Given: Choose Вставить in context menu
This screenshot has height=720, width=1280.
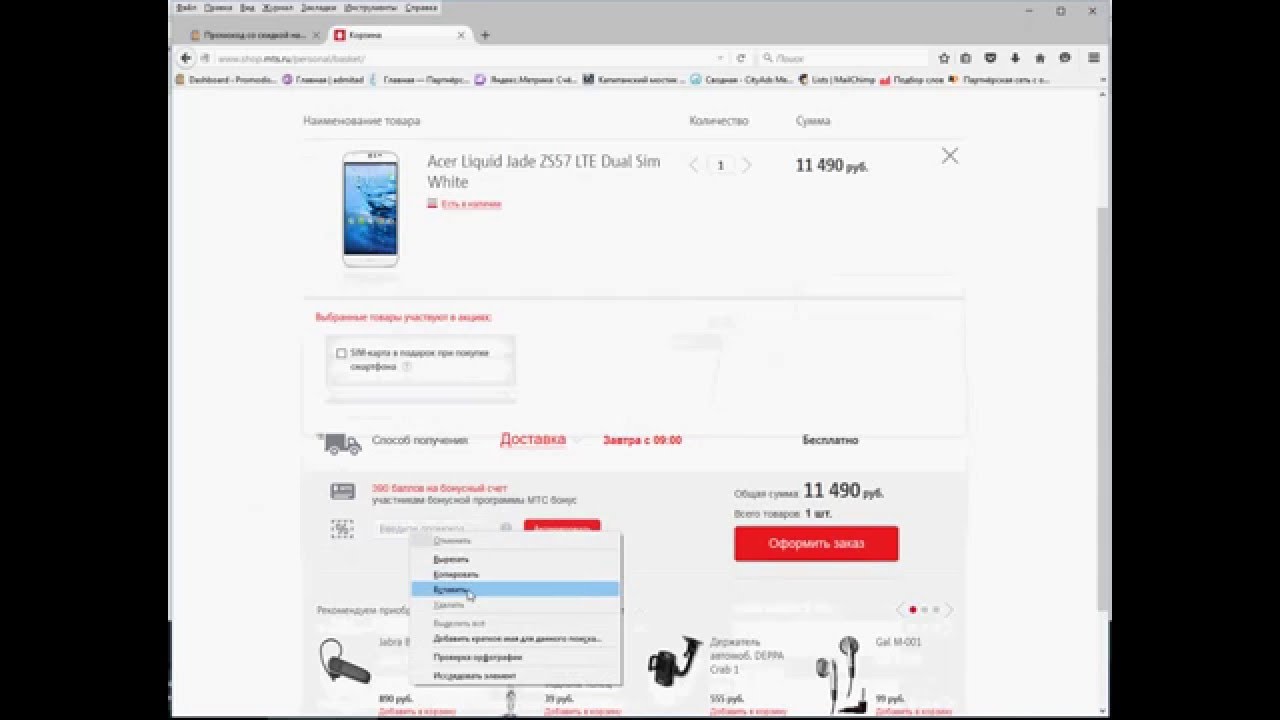Looking at the screenshot, I should click(x=515, y=589).
